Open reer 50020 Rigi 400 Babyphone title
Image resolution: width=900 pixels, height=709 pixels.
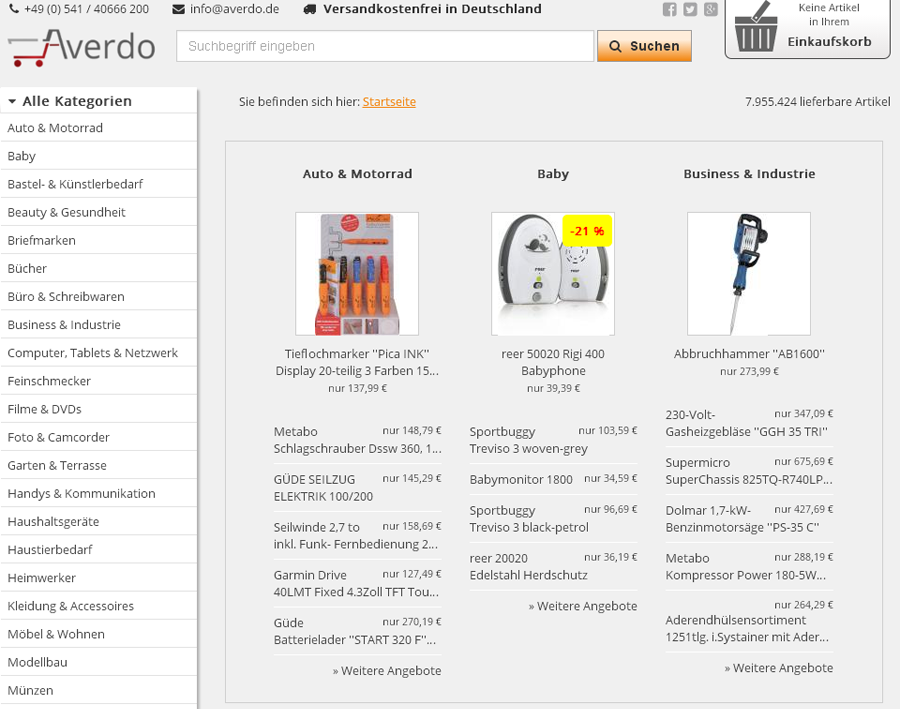553,362
